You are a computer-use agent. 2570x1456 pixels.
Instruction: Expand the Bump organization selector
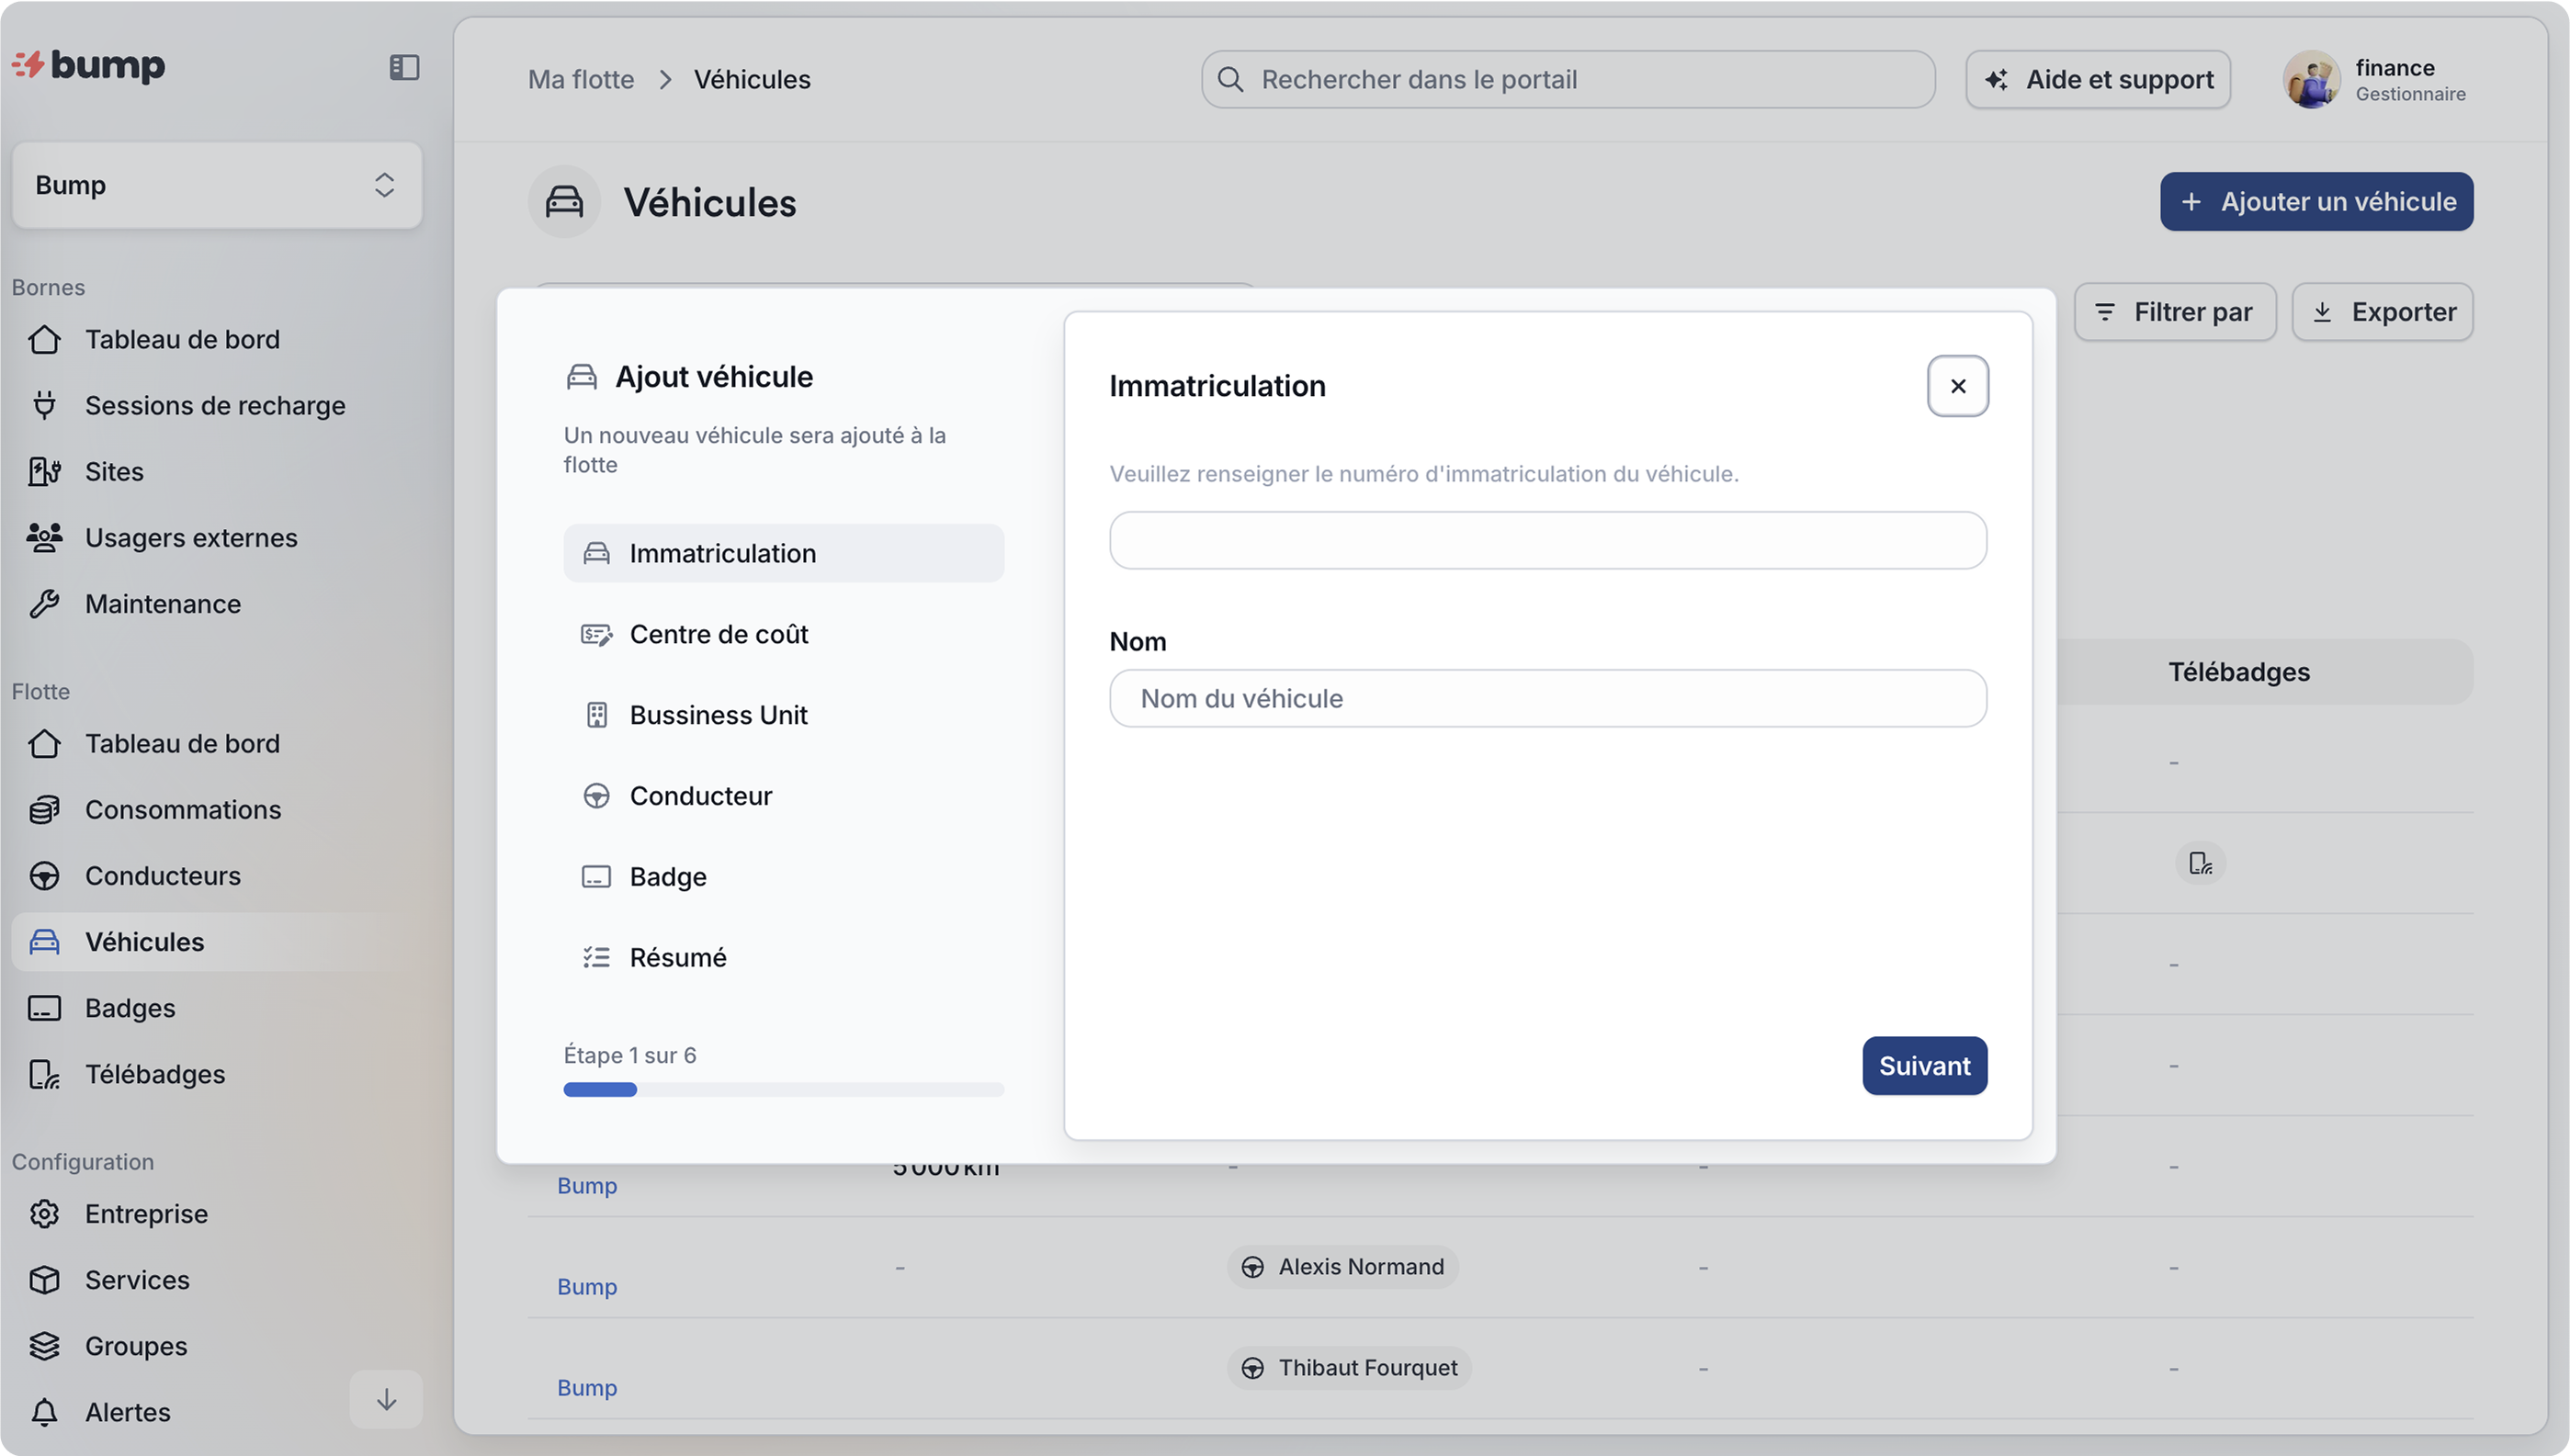216,185
